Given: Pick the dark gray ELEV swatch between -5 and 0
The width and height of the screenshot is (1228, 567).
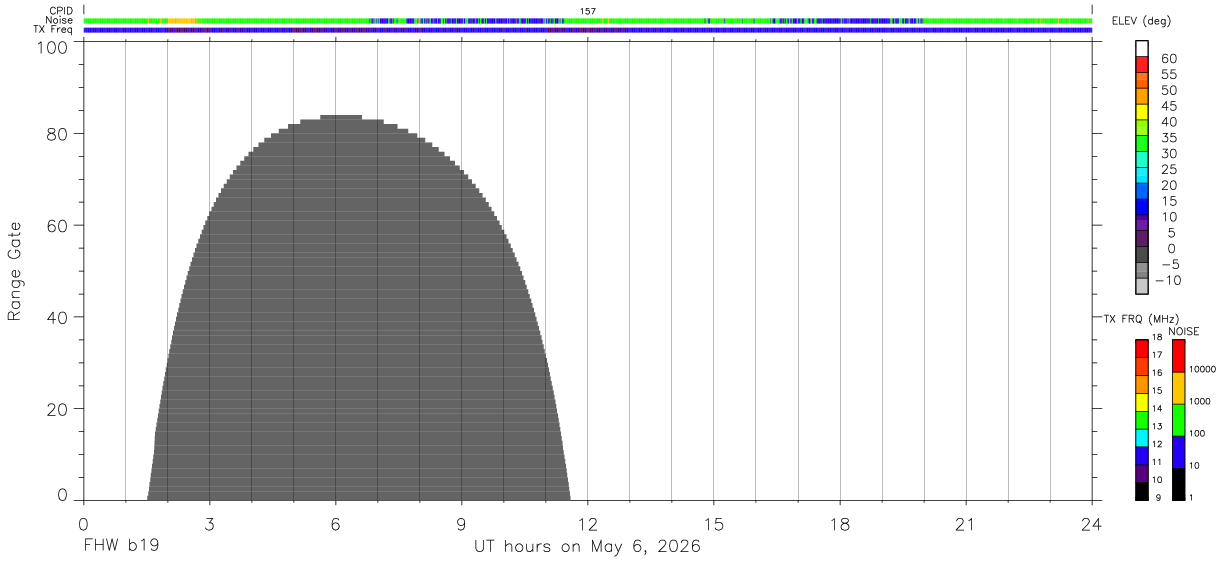Looking at the screenshot, I should pos(1142,255).
